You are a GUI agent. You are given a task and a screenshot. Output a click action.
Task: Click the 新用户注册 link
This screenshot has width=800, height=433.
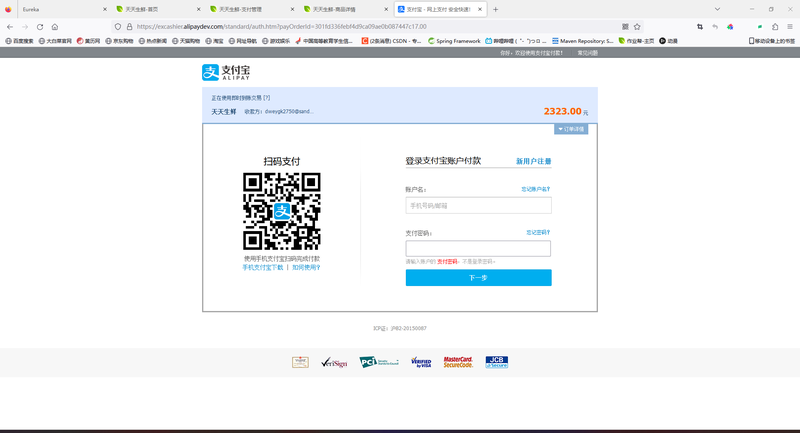(x=533, y=161)
